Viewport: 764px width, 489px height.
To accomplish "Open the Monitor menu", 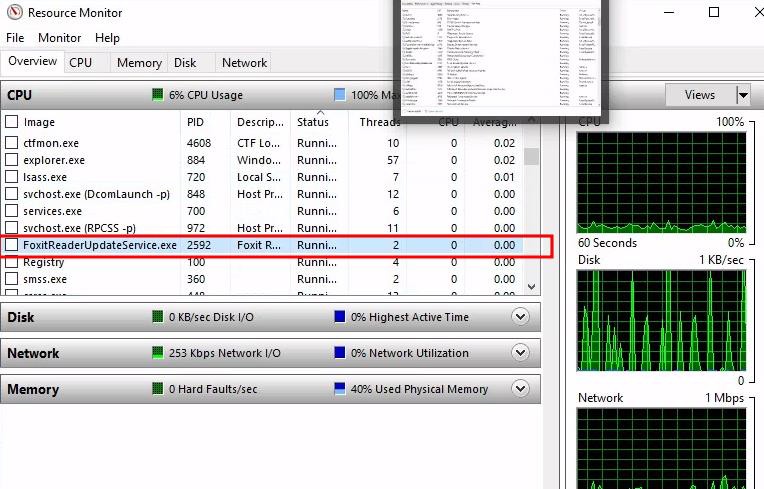I will pyautogui.click(x=59, y=38).
